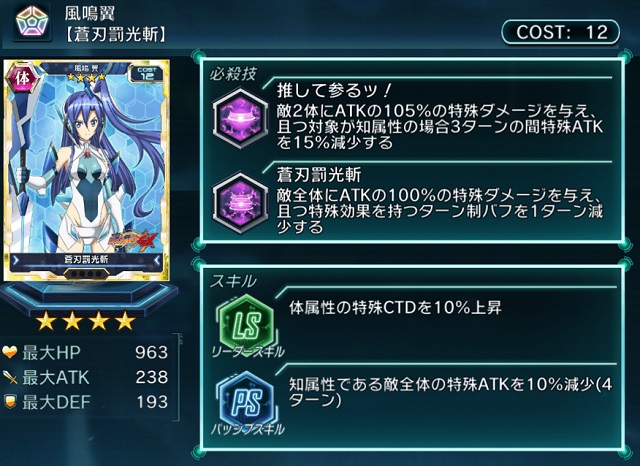Image resolution: width=640 pixels, height=466 pixels.
Task: Click the heart icon beside 最大HP
Action: (x=10, y=352)
